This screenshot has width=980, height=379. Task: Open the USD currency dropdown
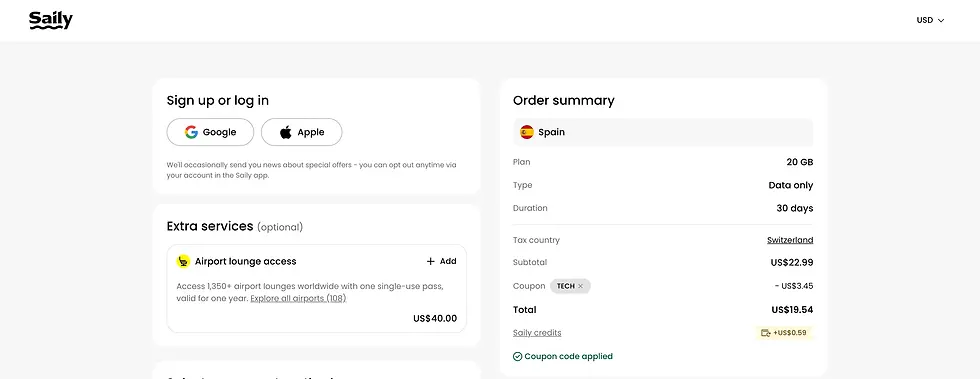tap(930, 20)
